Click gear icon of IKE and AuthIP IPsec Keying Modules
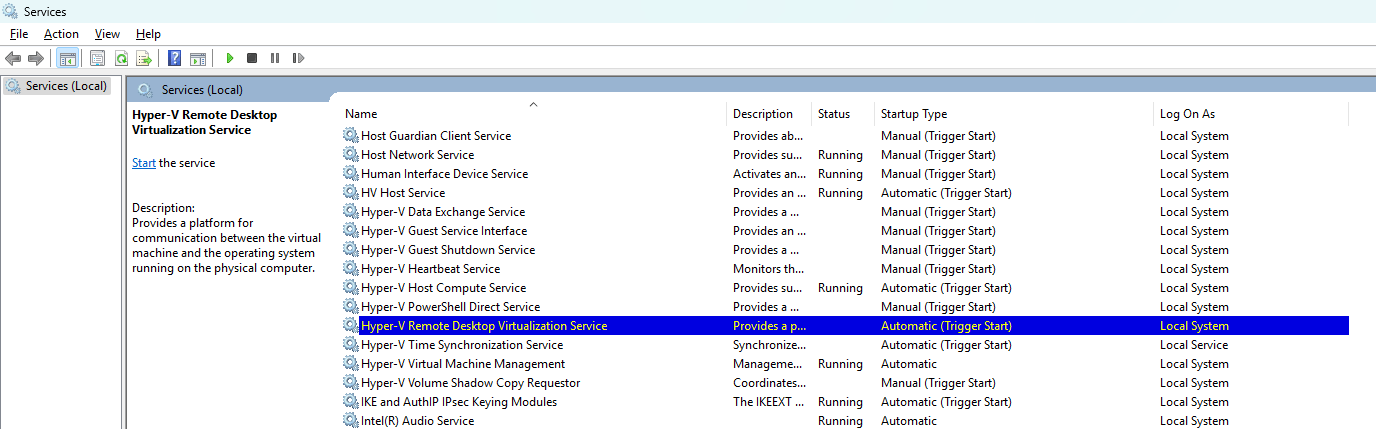1376x429 pixels. (x=351, y=402)
